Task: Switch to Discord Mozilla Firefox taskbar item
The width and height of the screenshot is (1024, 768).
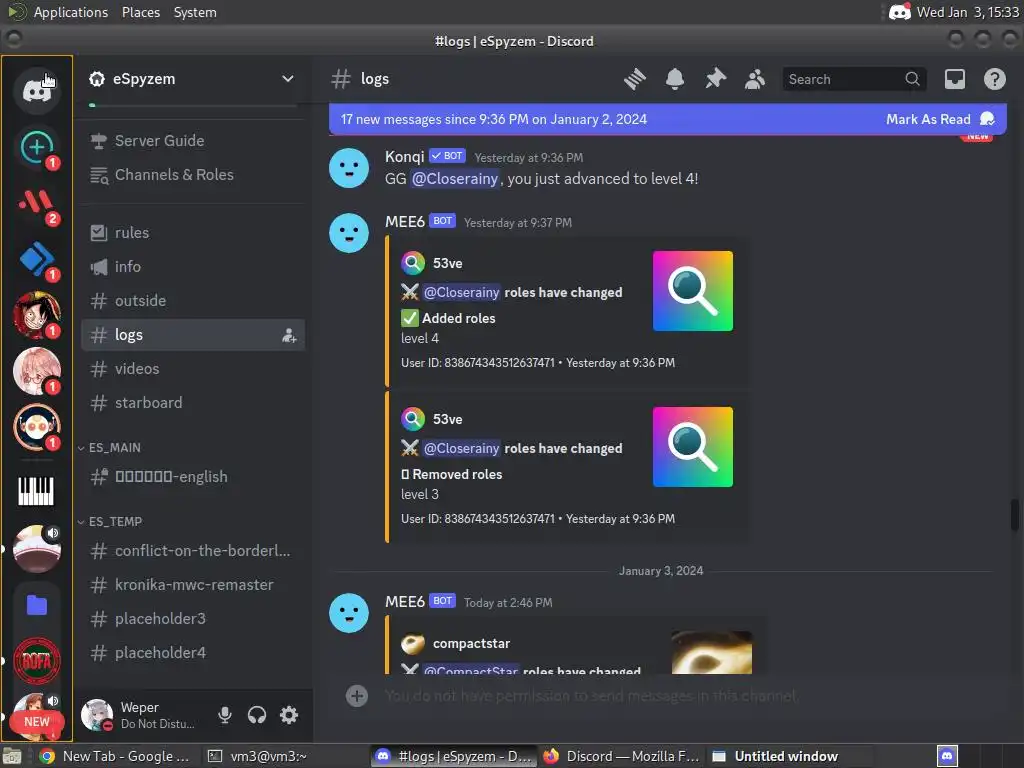Action: click(x=622, y=756)
